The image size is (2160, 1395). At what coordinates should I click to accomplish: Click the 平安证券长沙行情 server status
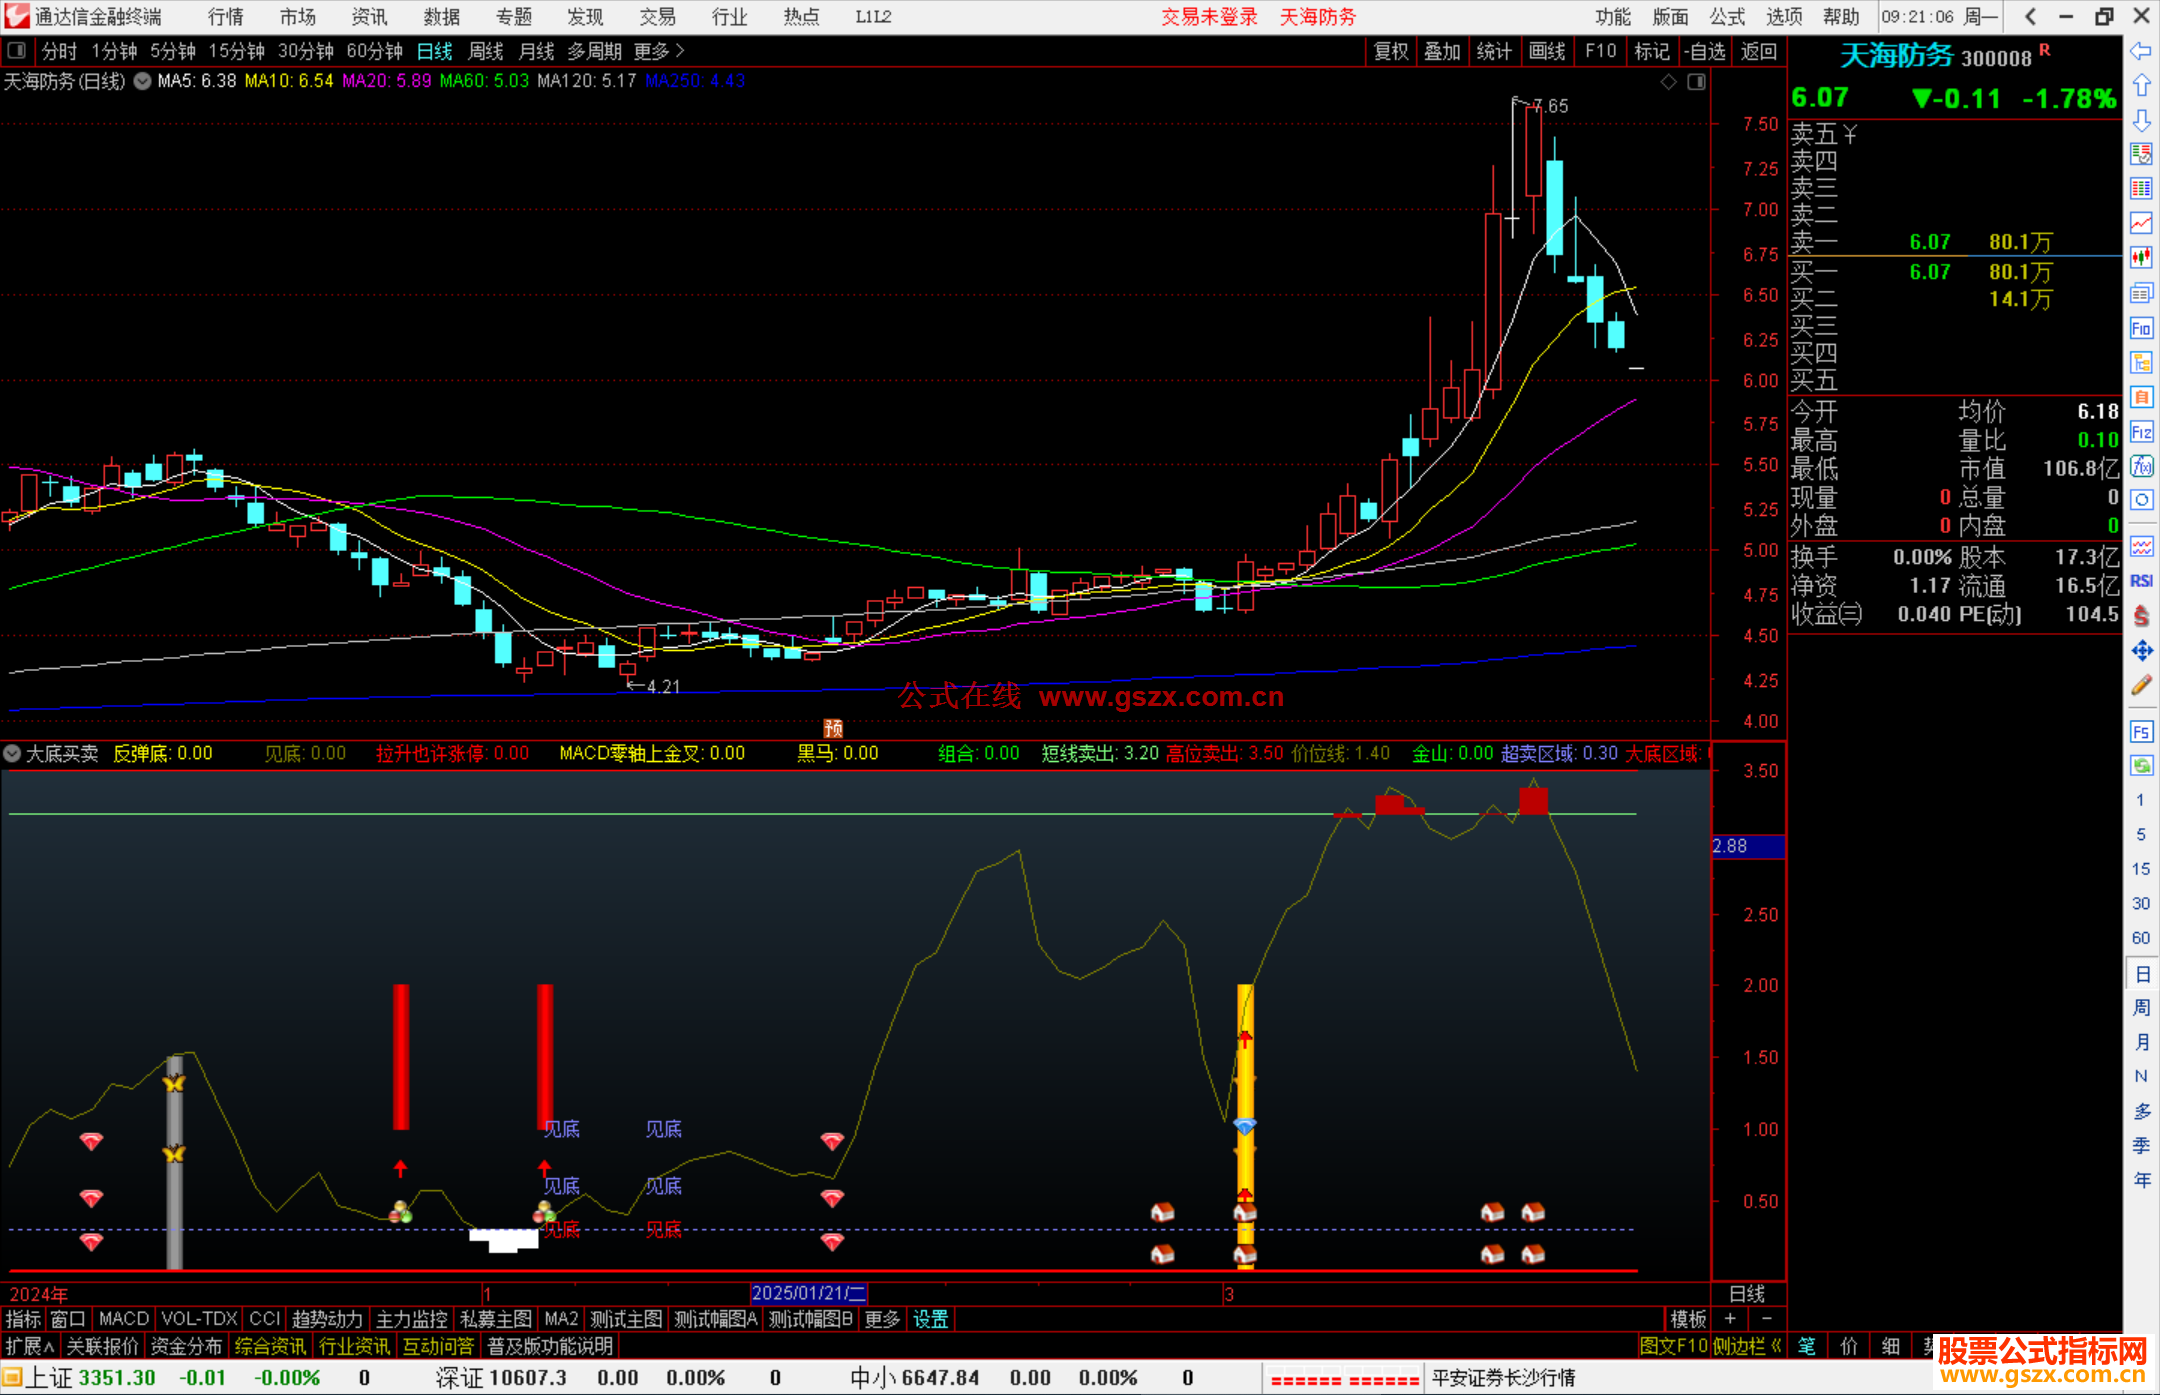click(x=1503, y=1377)
